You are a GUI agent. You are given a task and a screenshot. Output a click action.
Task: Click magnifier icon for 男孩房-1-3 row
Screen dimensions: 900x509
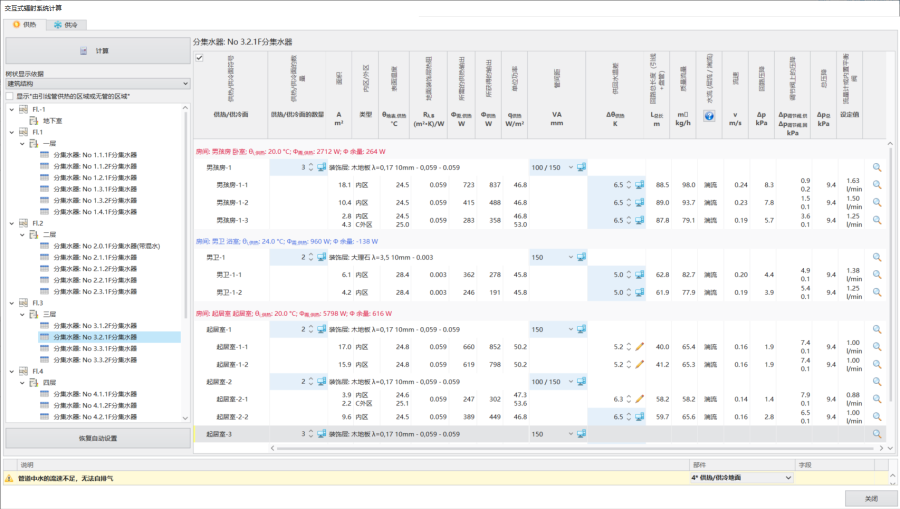(x=876, y=220)
